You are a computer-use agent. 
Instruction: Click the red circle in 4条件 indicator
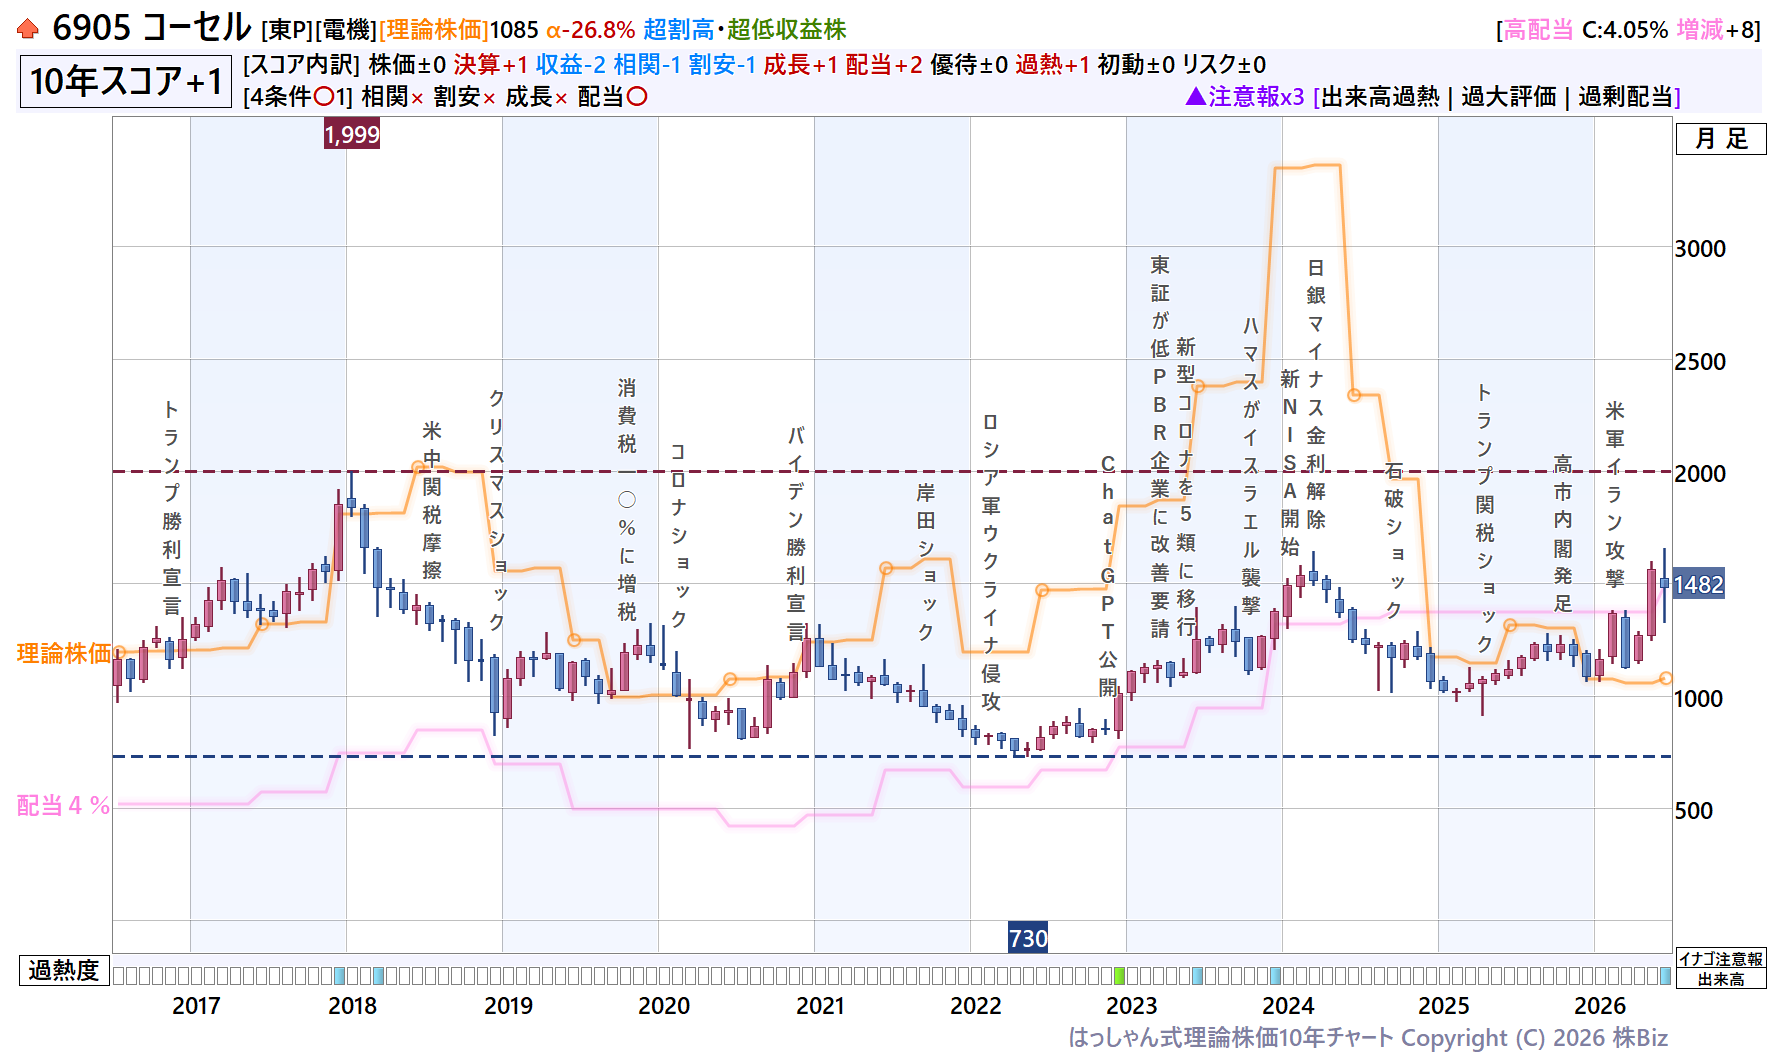click(x=324, y=97)
